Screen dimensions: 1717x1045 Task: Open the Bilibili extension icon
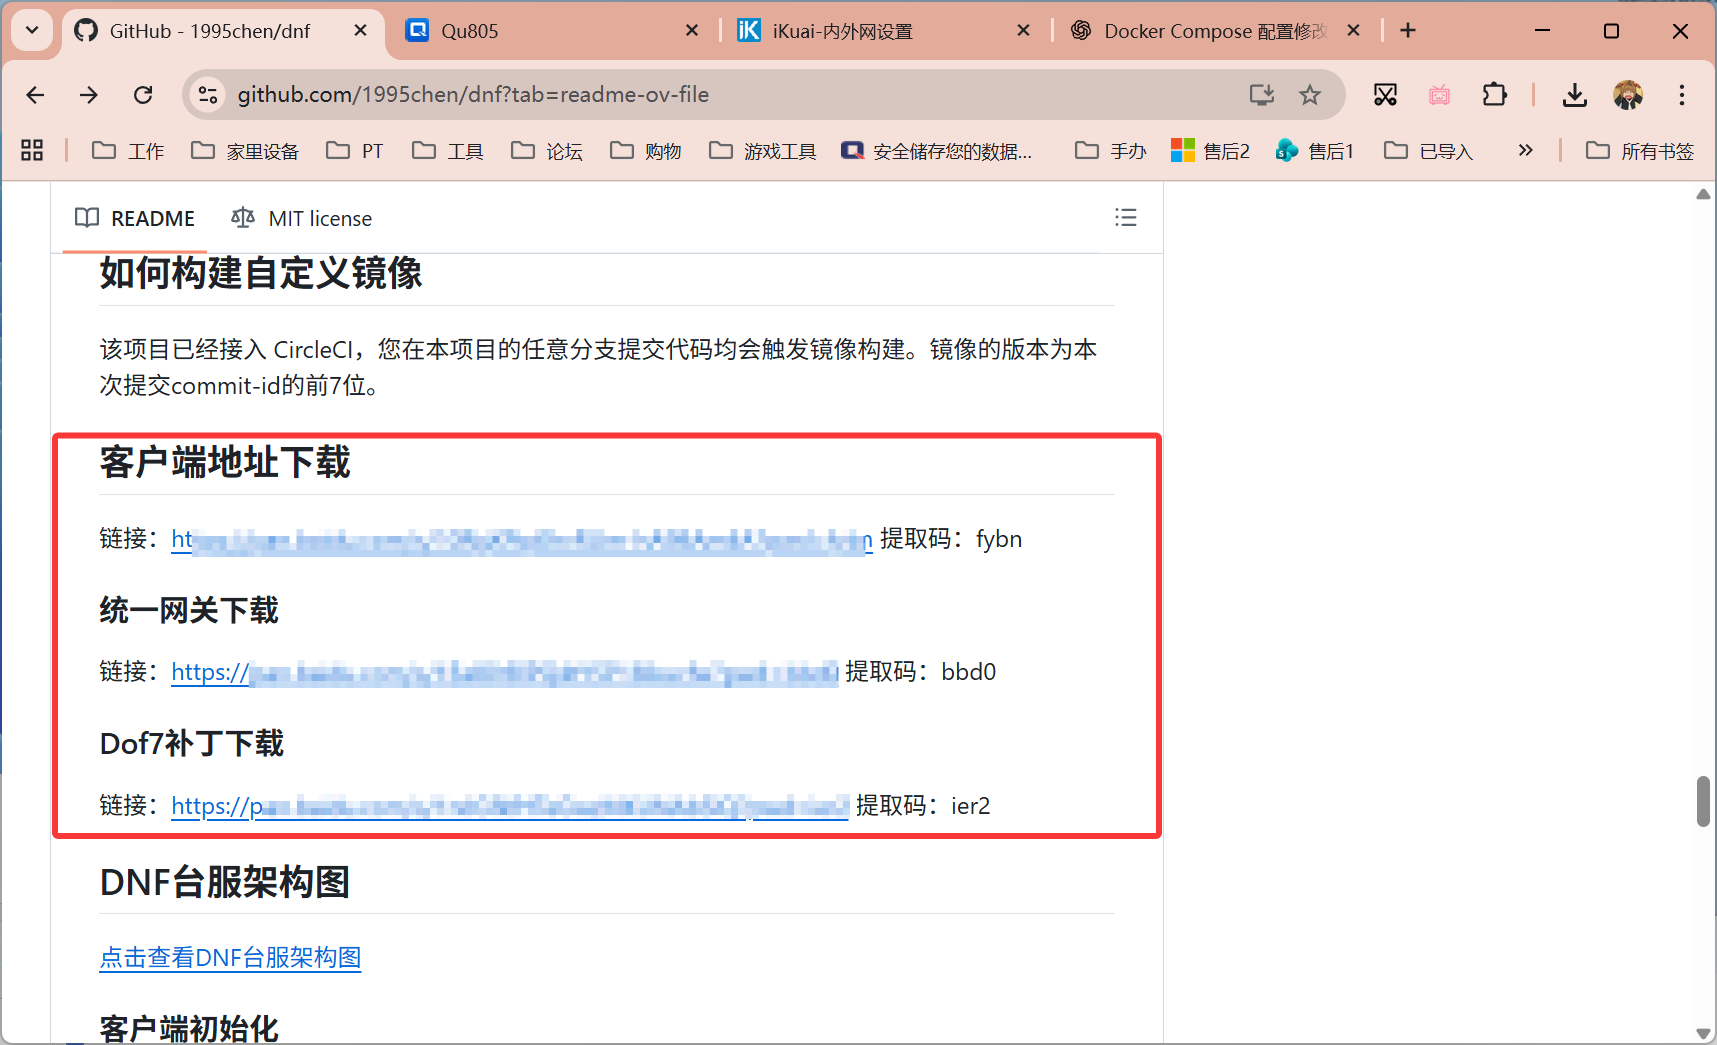1440,94
